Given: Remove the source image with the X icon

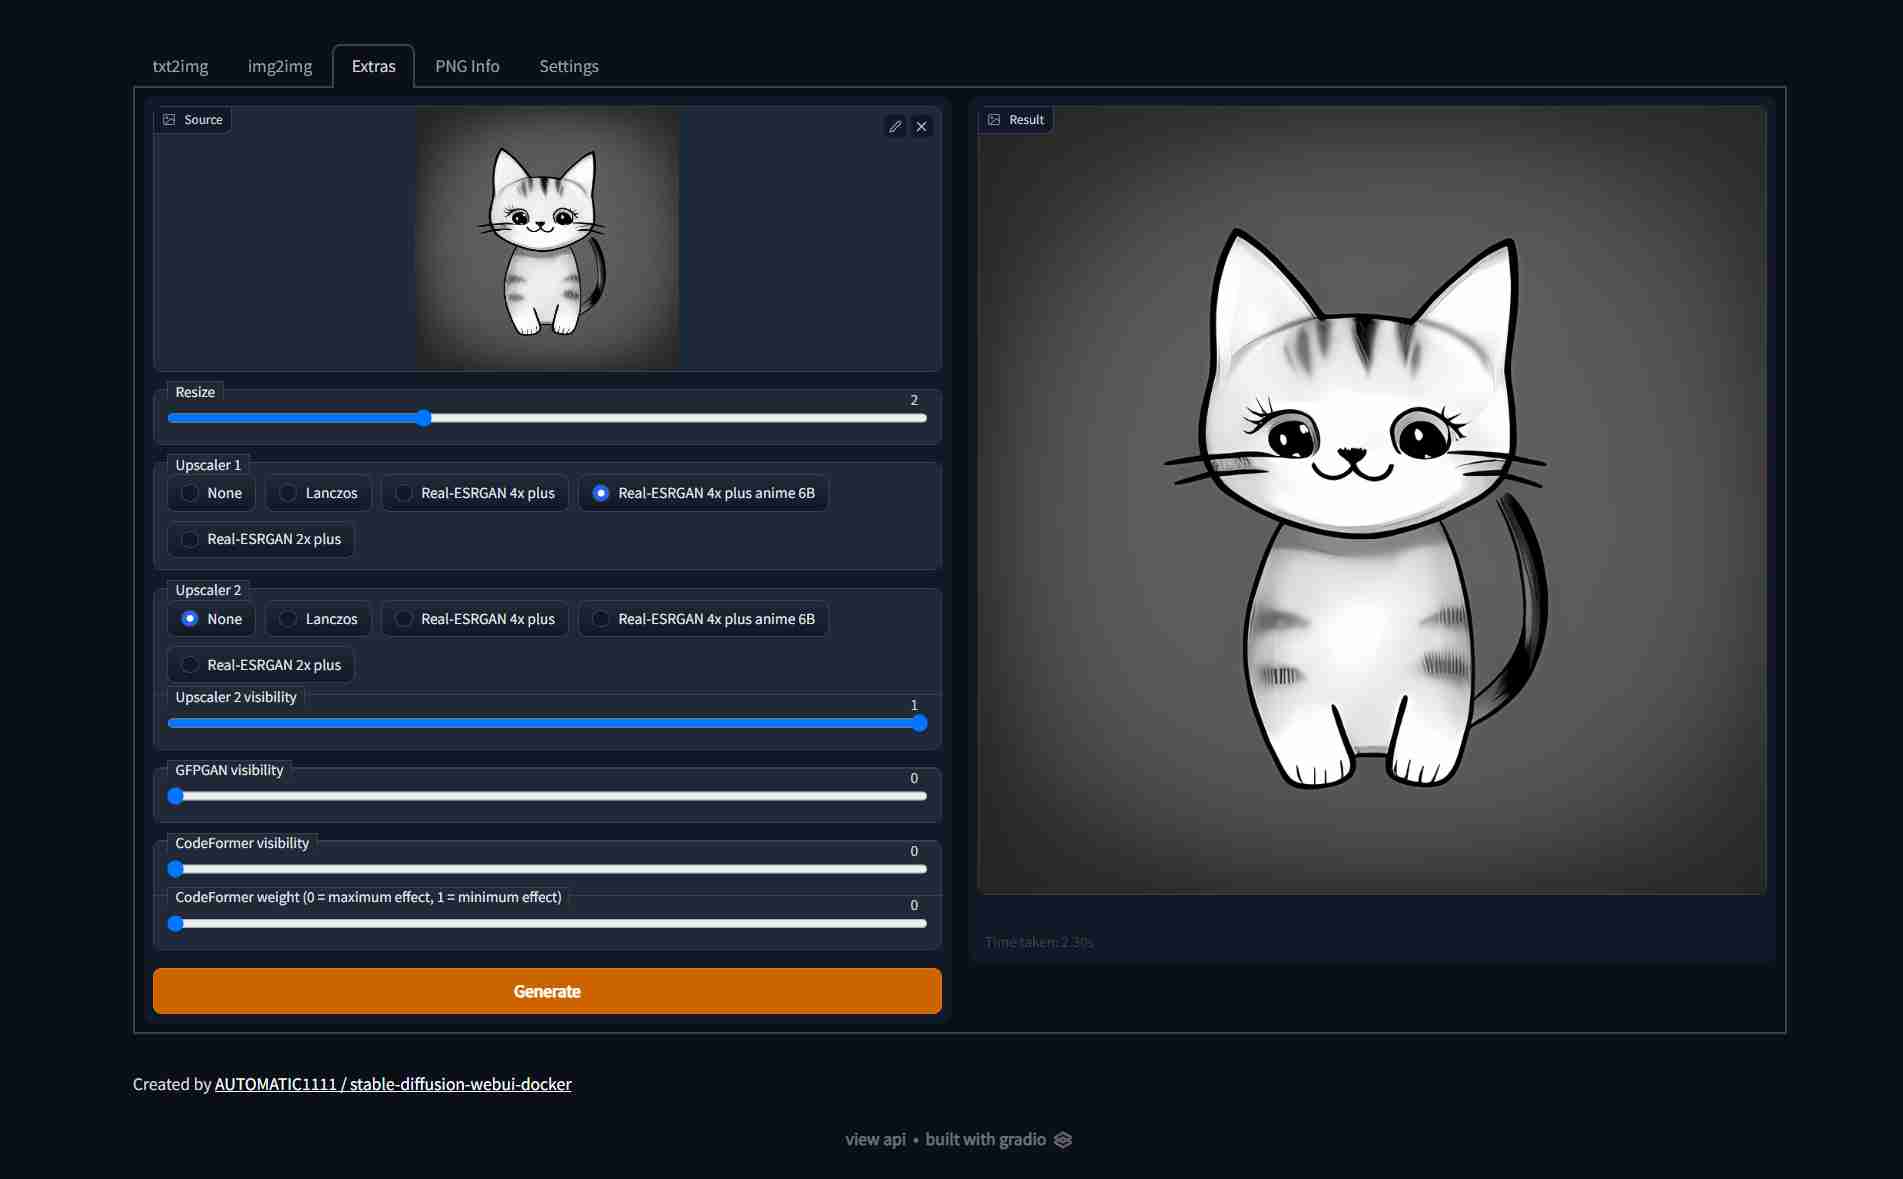Looking at the screenshot, I should tap(922, 127).
